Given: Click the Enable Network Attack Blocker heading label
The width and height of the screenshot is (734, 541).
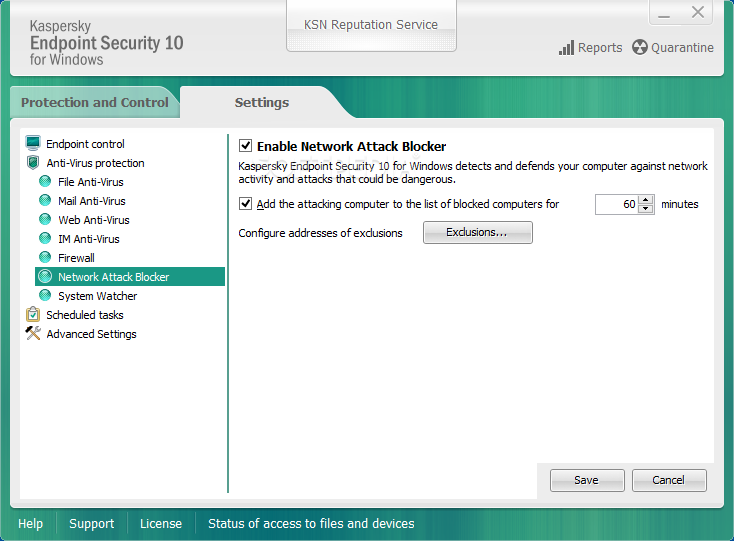Looking at the screenshot, I should [352, 146].
